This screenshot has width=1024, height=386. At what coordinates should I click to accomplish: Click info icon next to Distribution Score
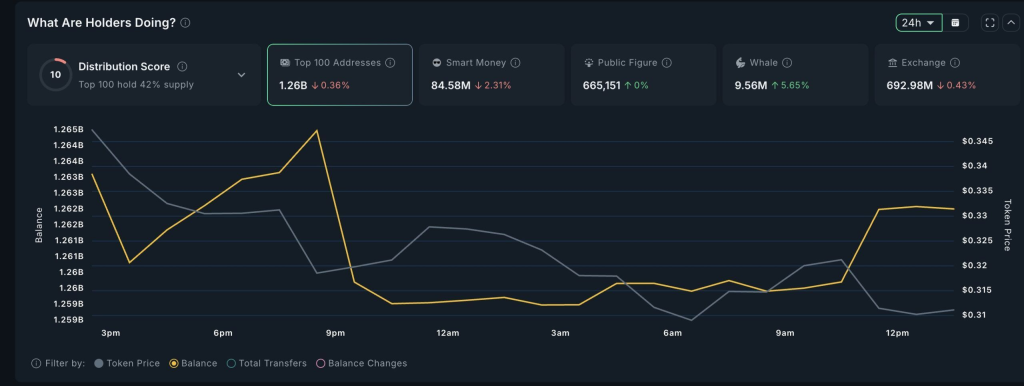182,67
